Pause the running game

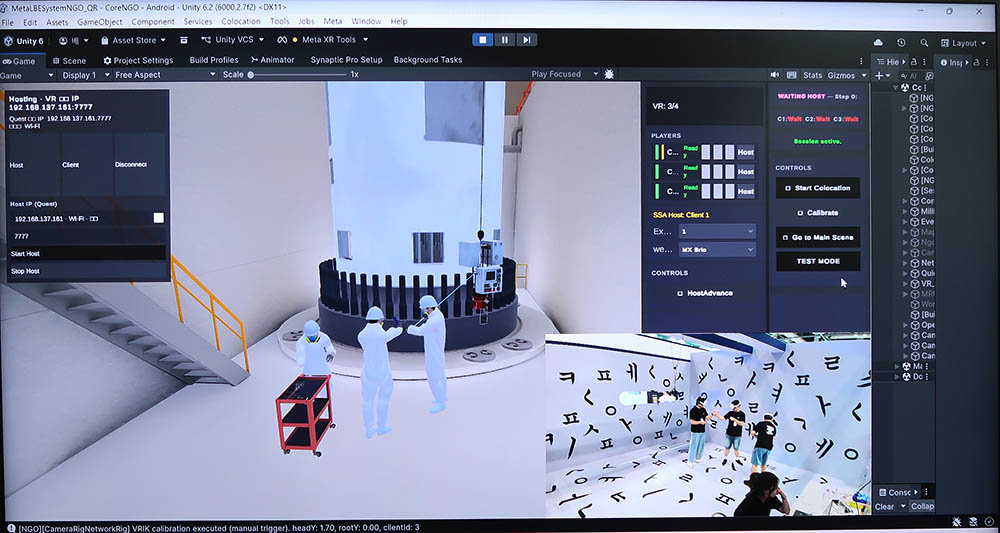click(x=504, y=40)
